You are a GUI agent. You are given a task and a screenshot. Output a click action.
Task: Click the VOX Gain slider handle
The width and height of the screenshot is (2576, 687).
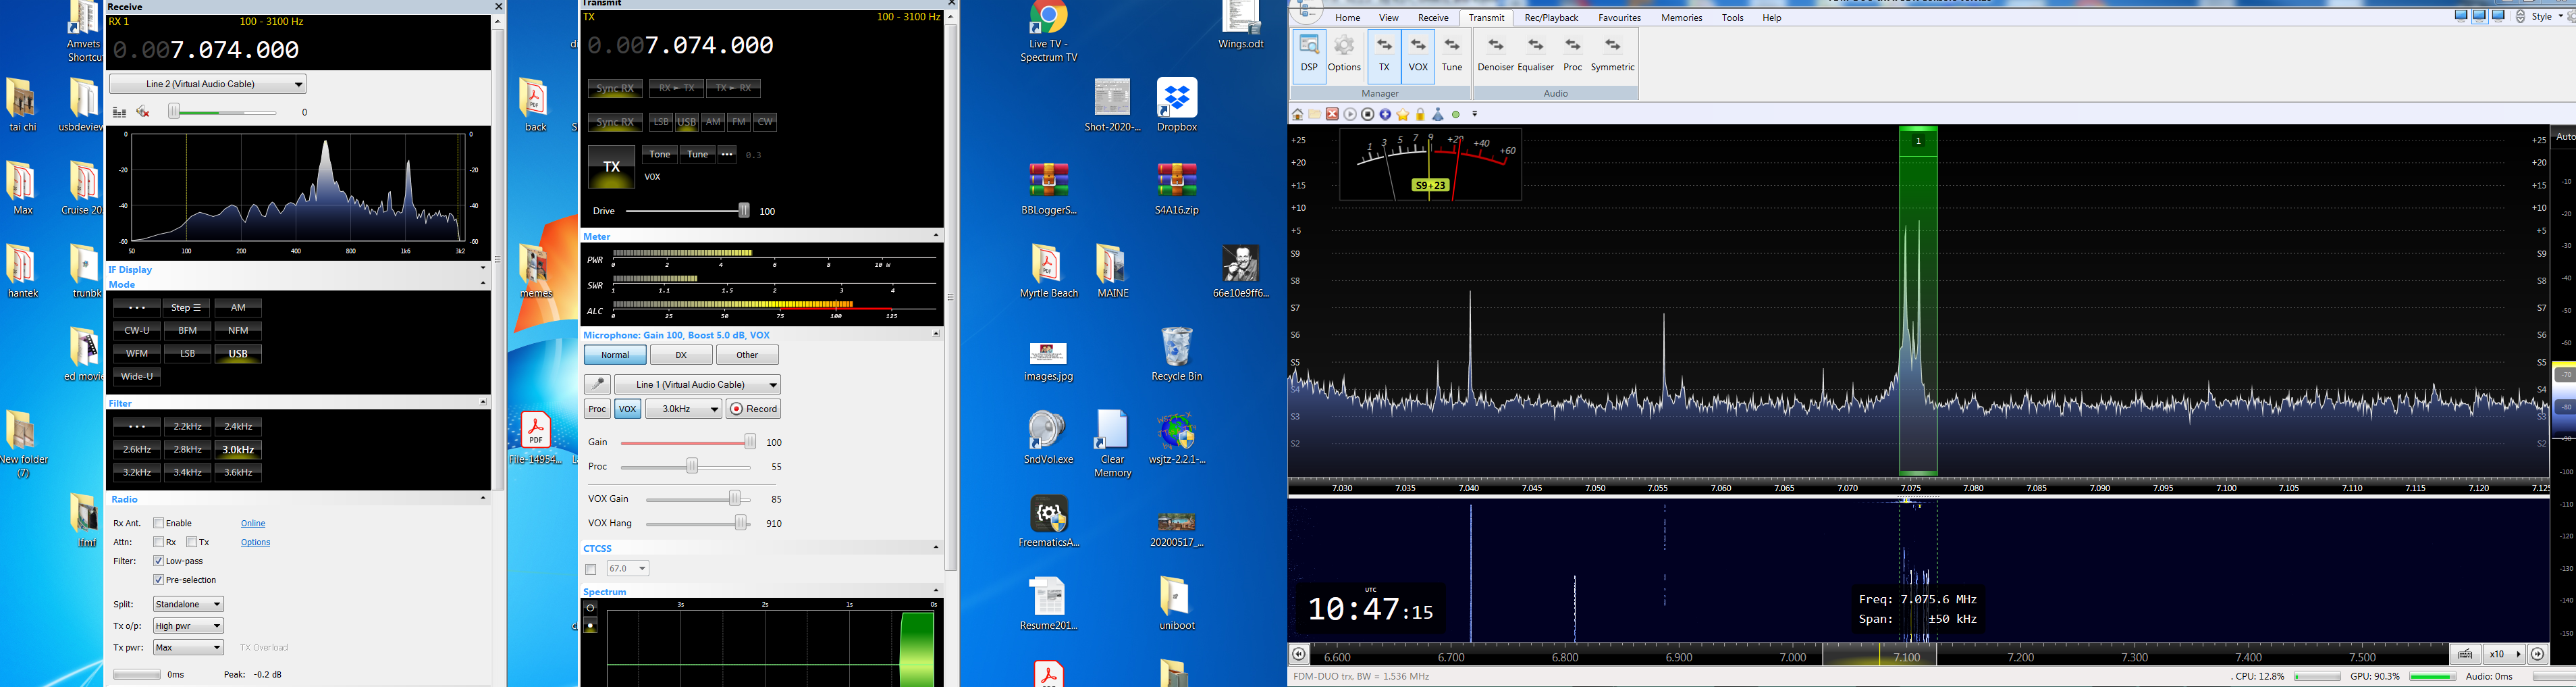click(735, 499)
